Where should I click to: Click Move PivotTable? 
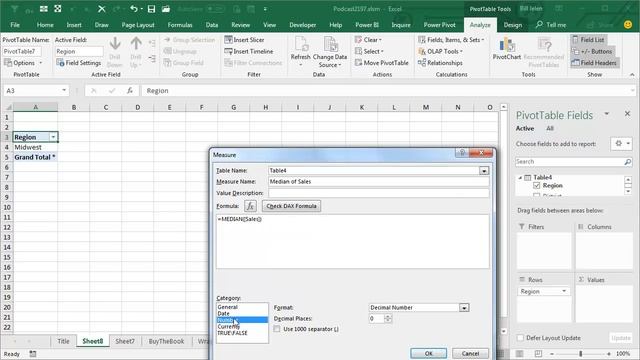point(382,63)
